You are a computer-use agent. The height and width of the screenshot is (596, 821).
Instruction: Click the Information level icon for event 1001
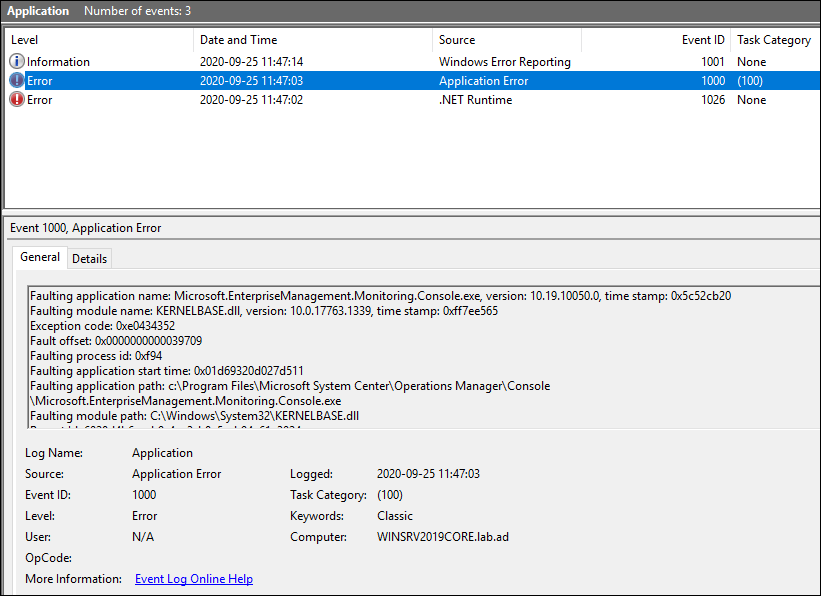[17, 61]
